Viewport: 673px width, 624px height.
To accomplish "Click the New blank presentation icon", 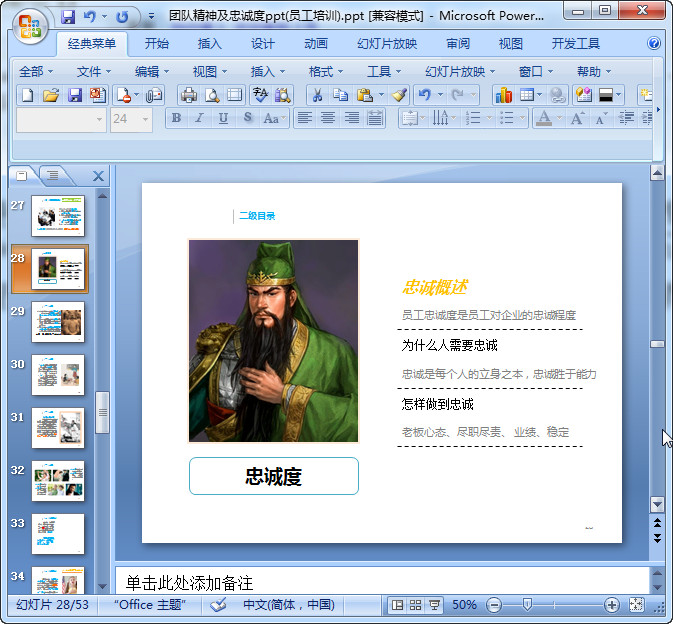I will (x=27, y=95).
